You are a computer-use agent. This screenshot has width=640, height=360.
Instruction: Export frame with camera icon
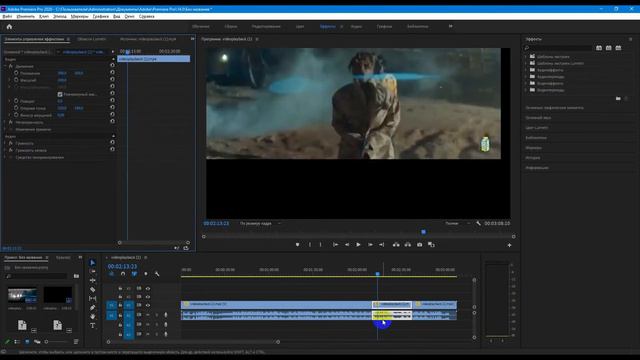point(420,244)
